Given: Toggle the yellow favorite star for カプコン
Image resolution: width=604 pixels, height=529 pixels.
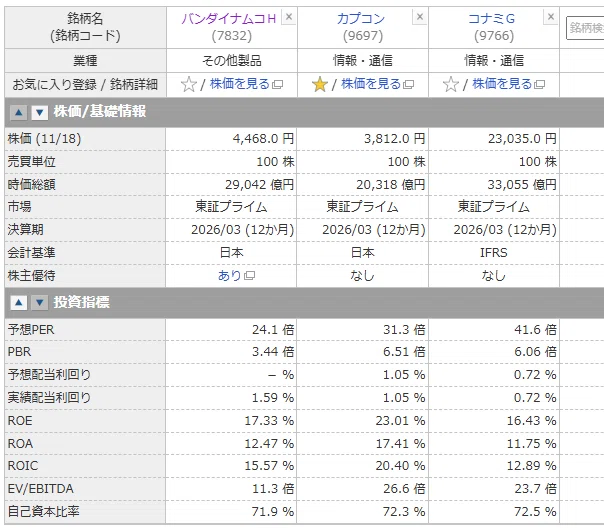Looking at the screenshot, I should (320, 84).
